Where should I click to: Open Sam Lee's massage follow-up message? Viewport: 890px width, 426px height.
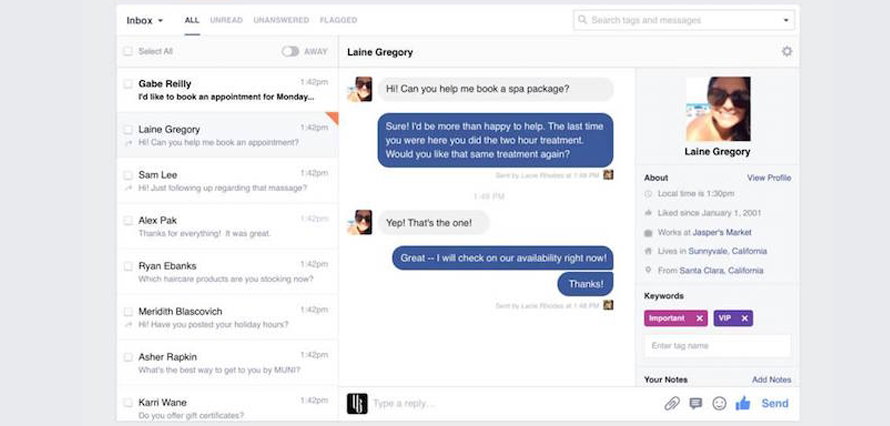click(x=228, y=181)
